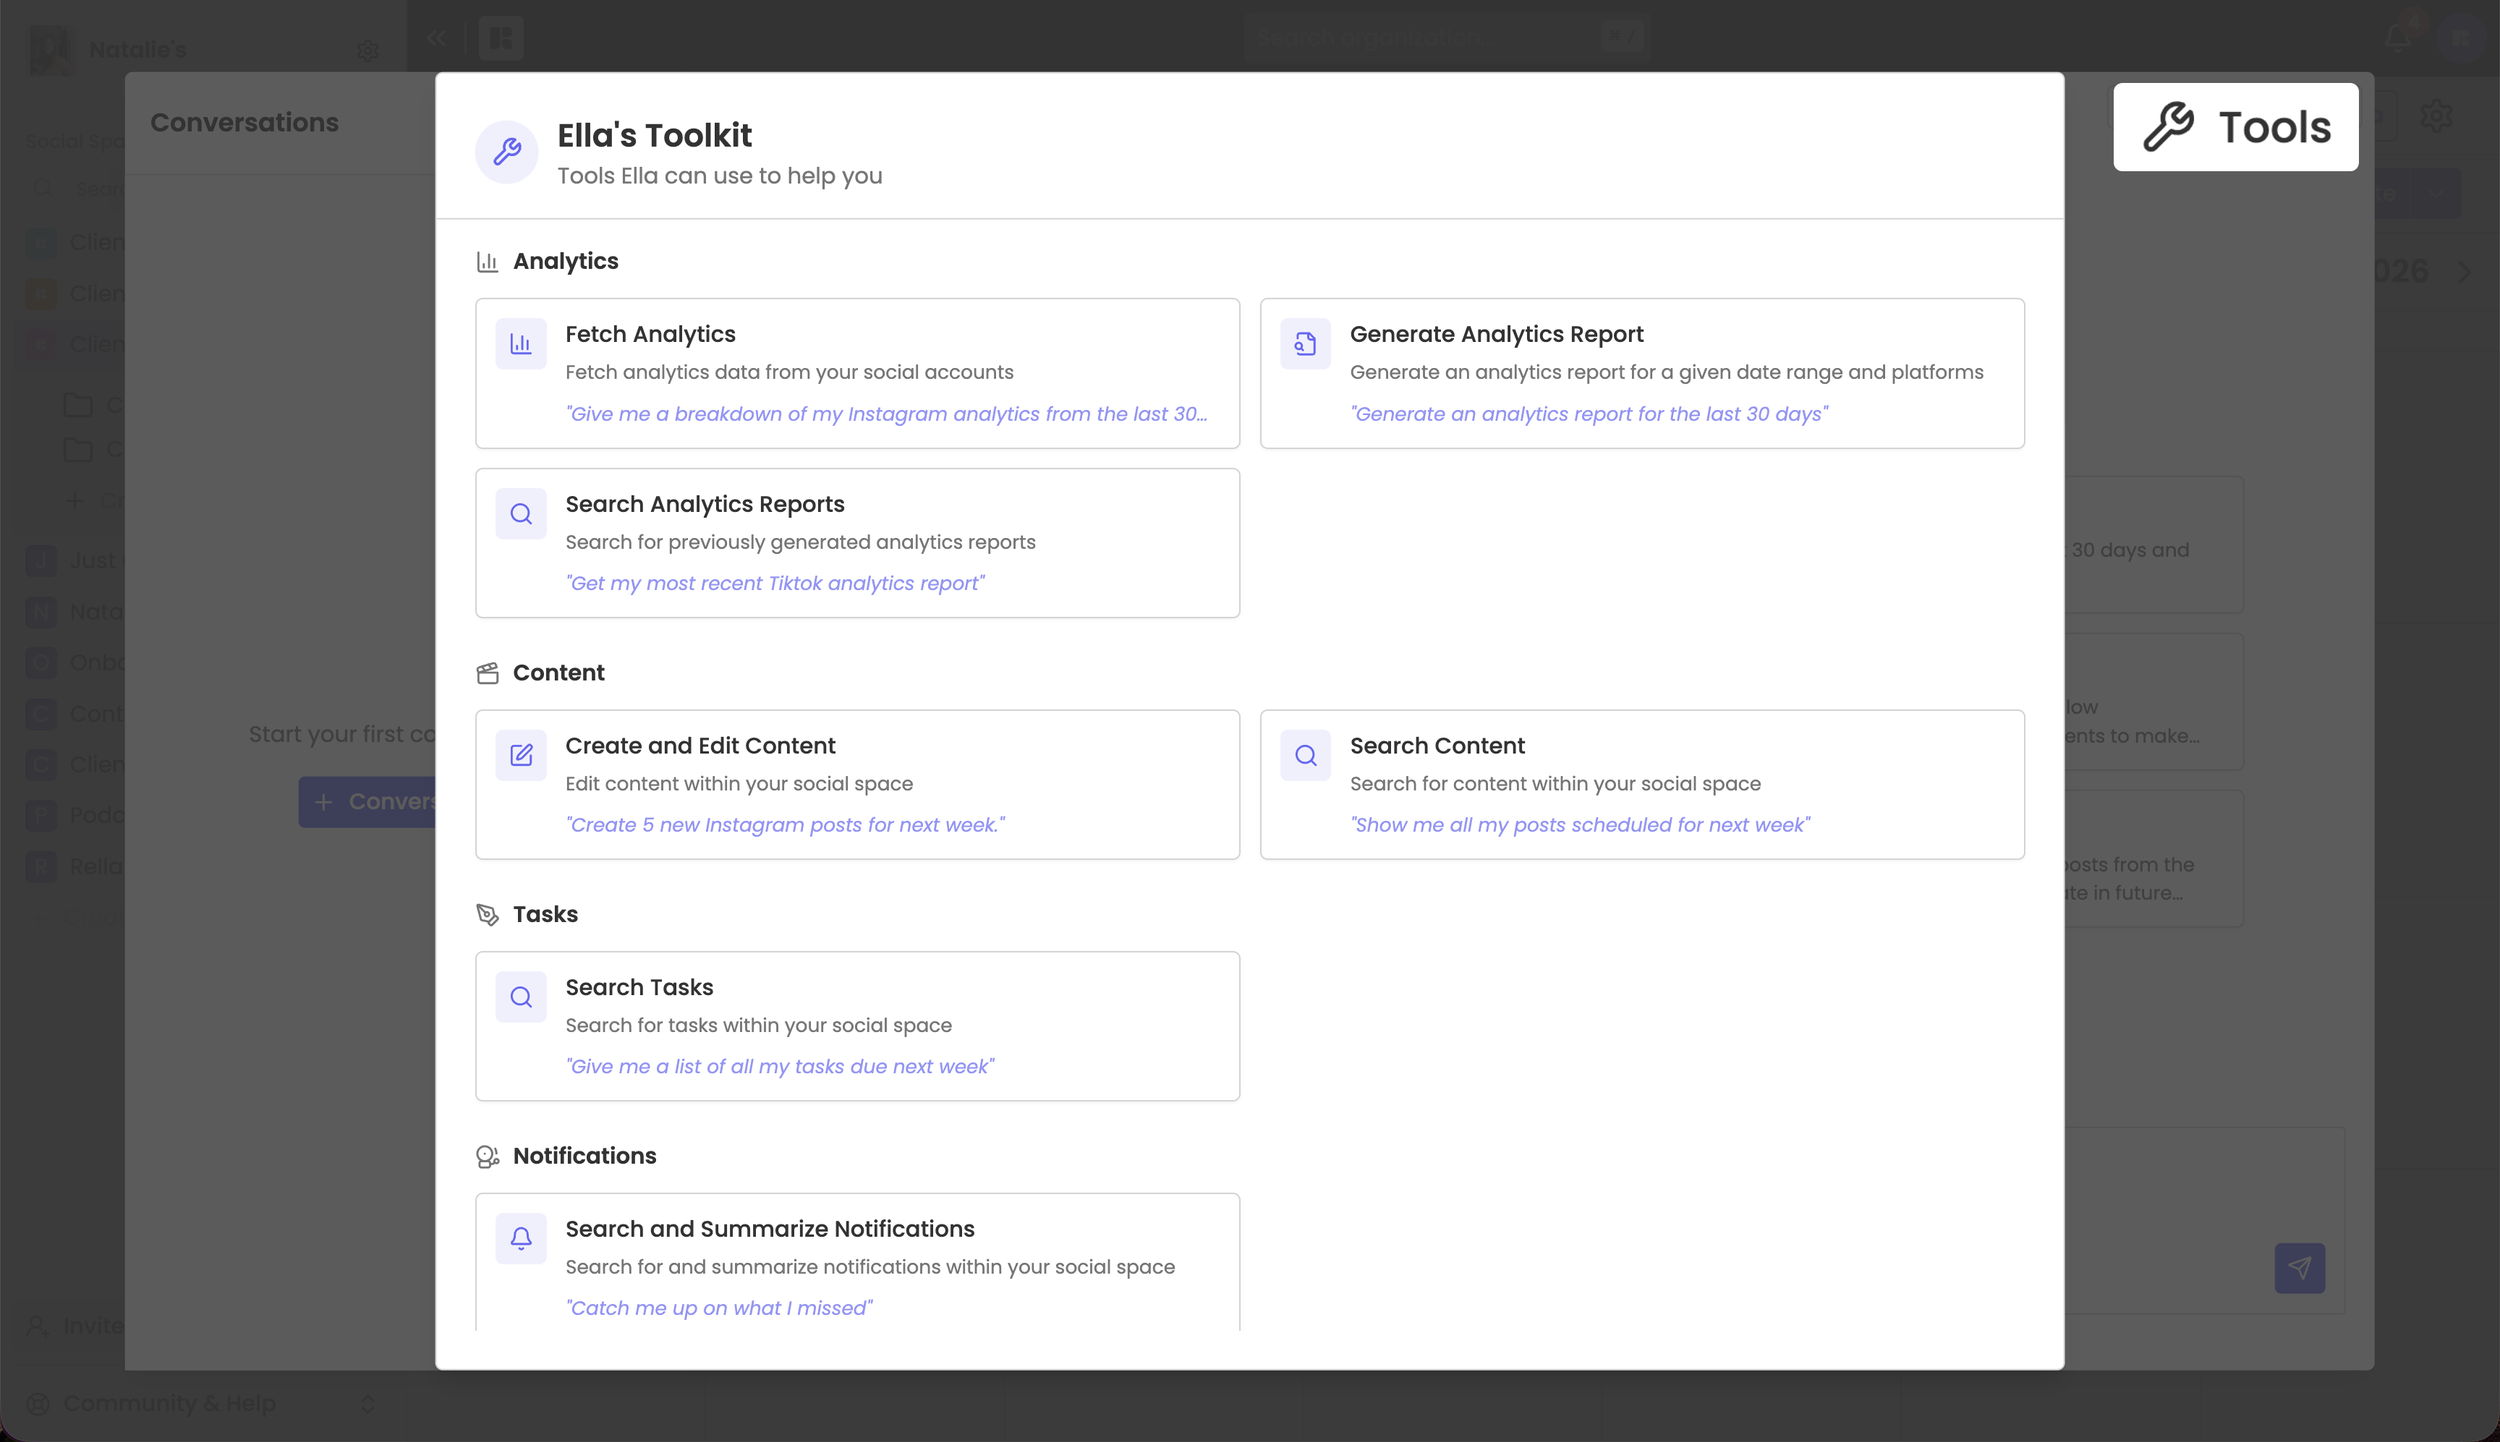This screenshot has height=1442, width=2500.
Task: Open the workspace settings gear near Natalie's
Action: (x=368, y=50)
